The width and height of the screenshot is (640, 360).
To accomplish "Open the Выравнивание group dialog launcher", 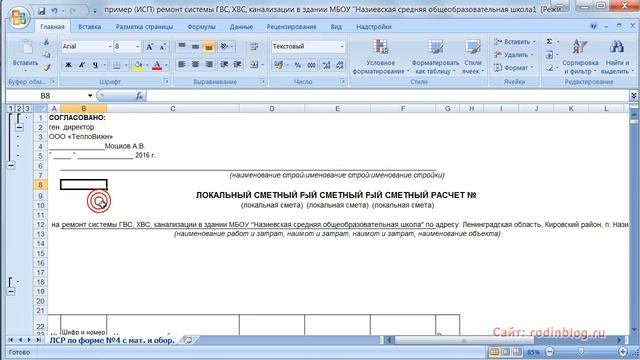I will click(262, 82).
